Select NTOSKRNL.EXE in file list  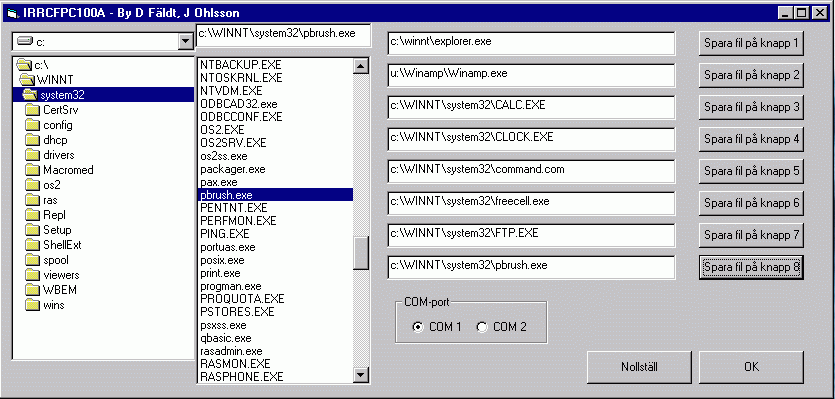tap(275, 78)
